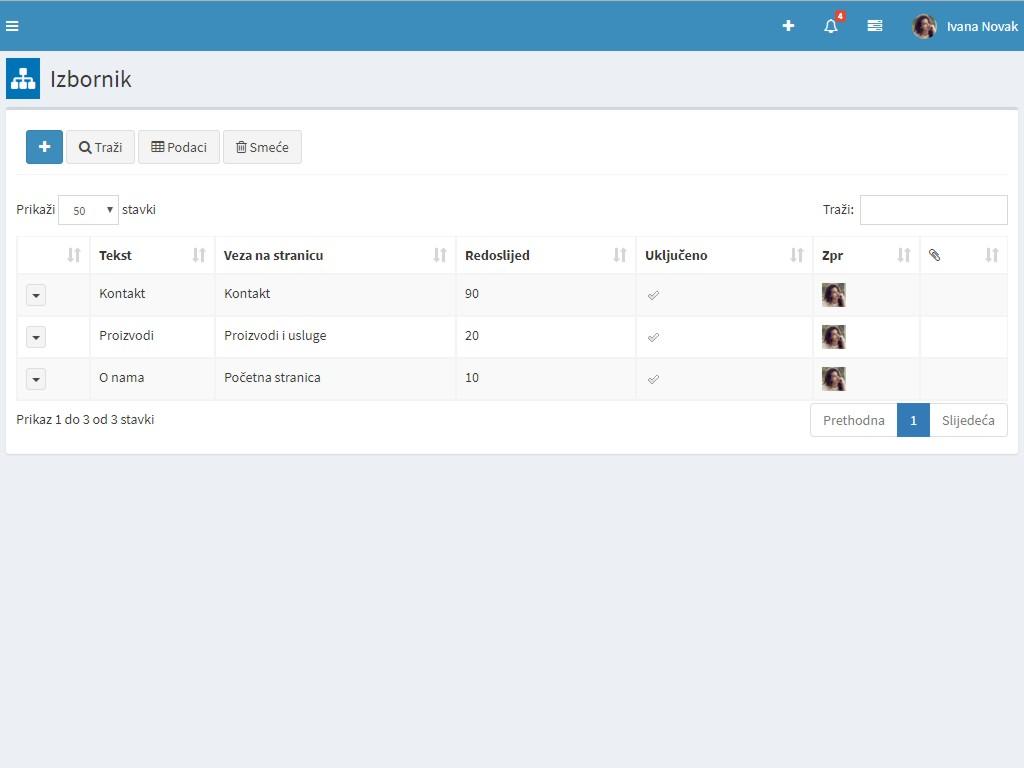Click the Podaci button
Viewport: 1024px width, 768px height.
[179, 147]
